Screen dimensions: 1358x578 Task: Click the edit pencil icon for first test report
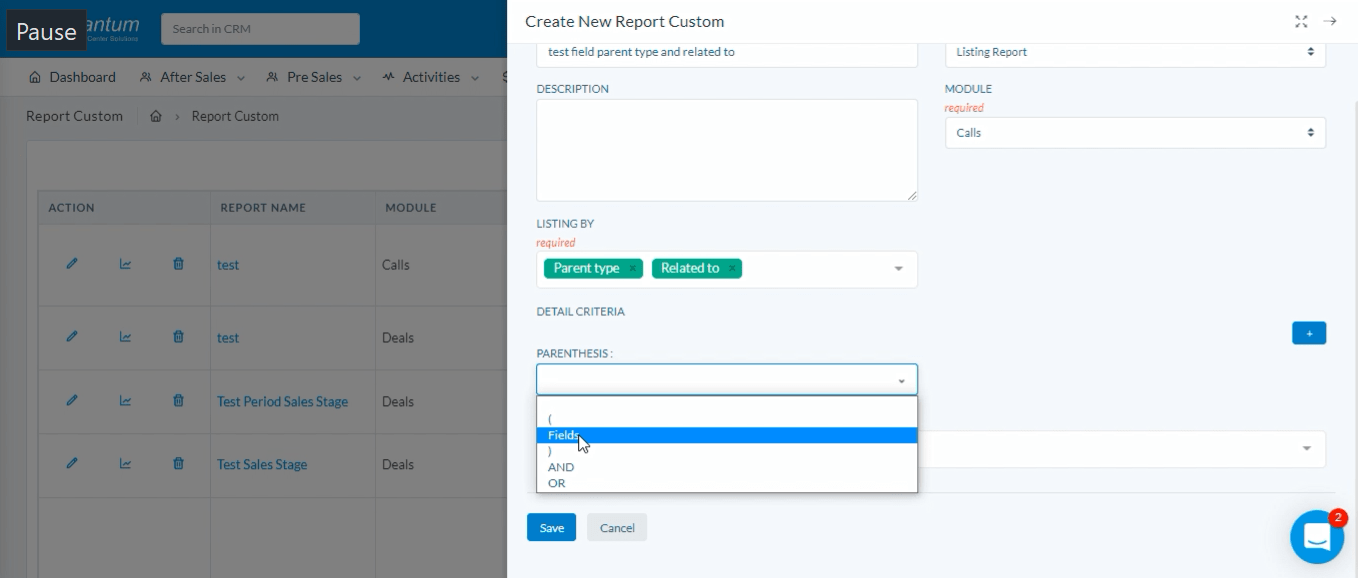(x=72, y=264)
